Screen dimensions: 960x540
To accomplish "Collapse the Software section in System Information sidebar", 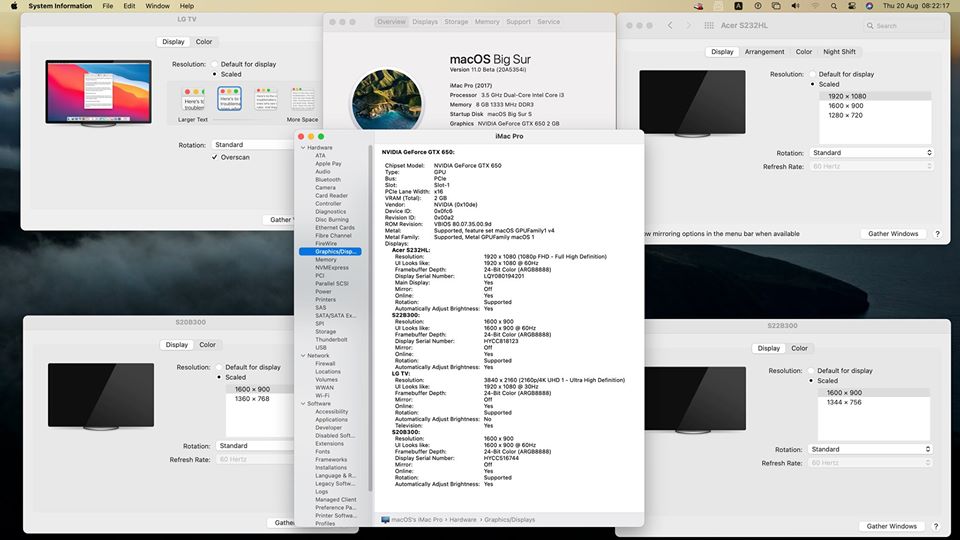I will (303, 403).
